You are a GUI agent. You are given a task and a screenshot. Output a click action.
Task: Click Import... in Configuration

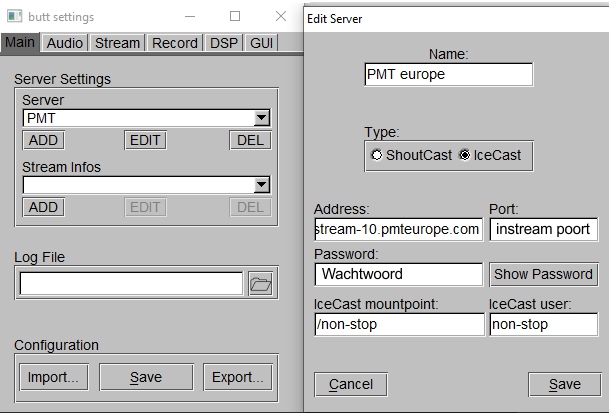click(54, 377)
